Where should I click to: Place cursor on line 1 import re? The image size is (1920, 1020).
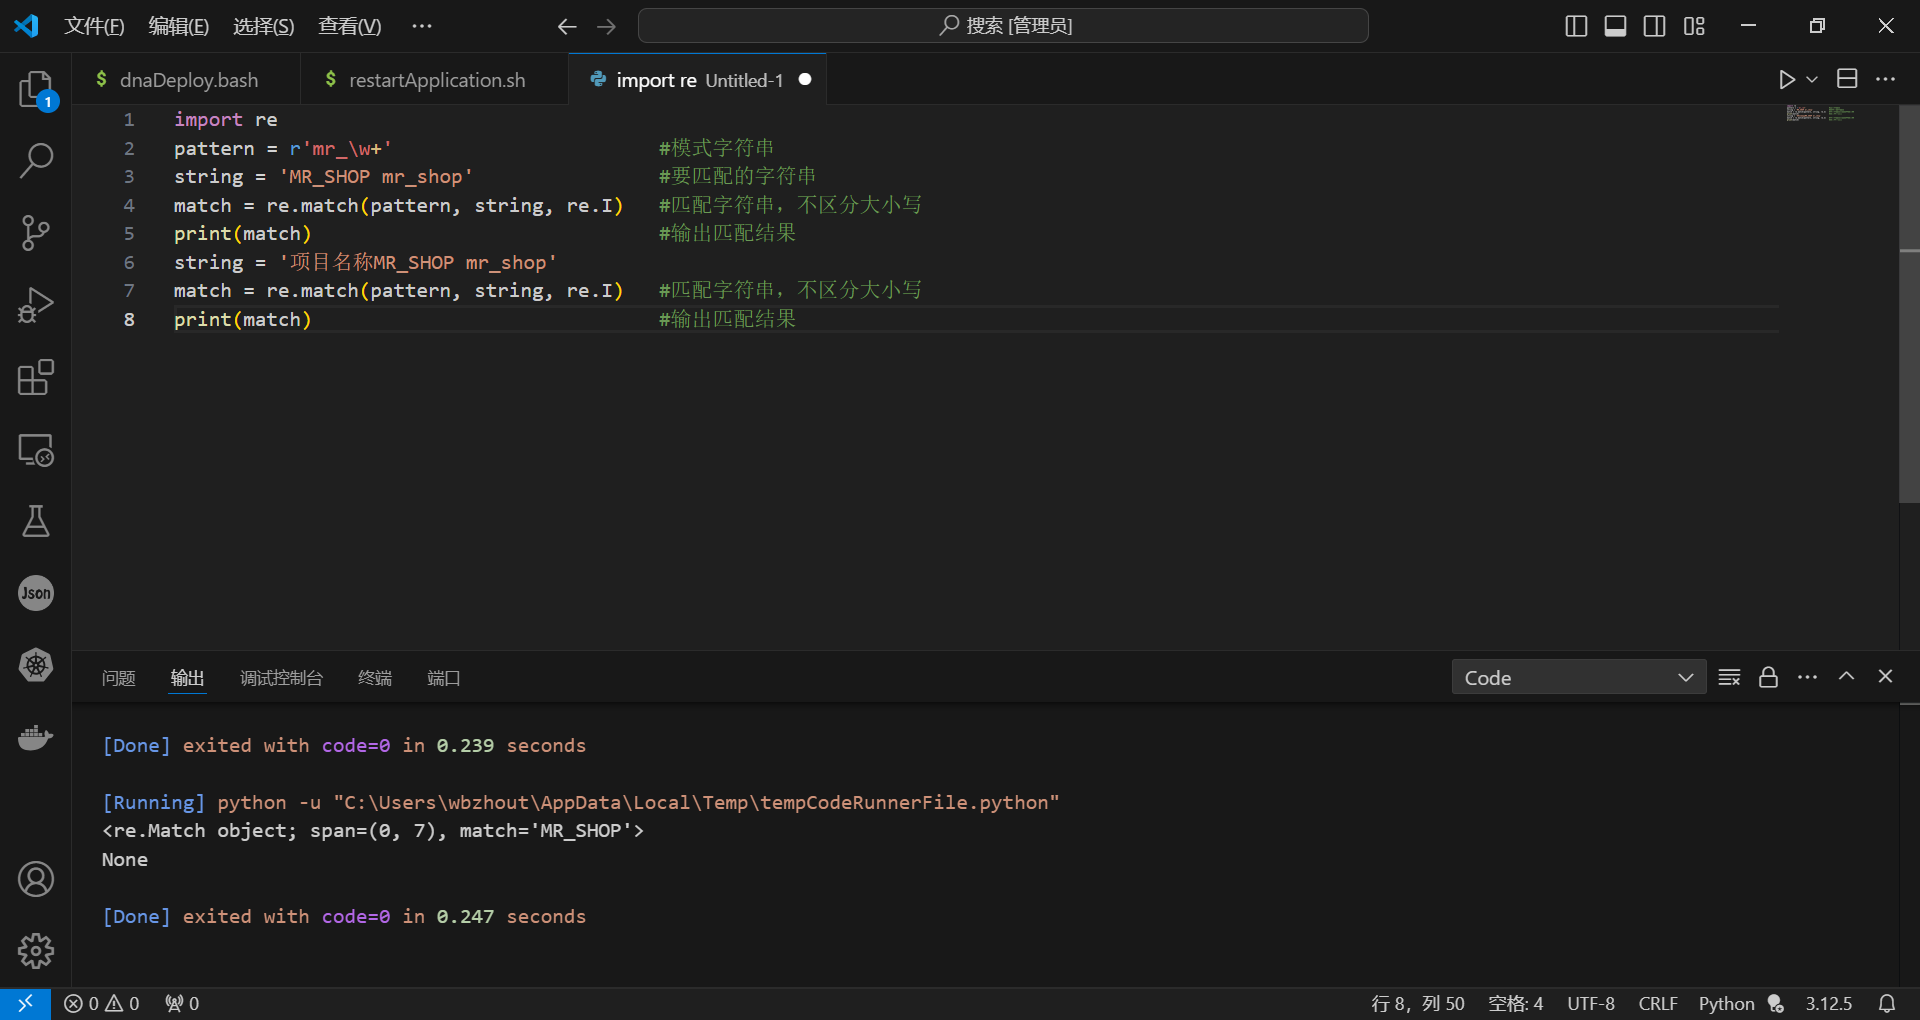pyautogui.click(x=225, y=119)
